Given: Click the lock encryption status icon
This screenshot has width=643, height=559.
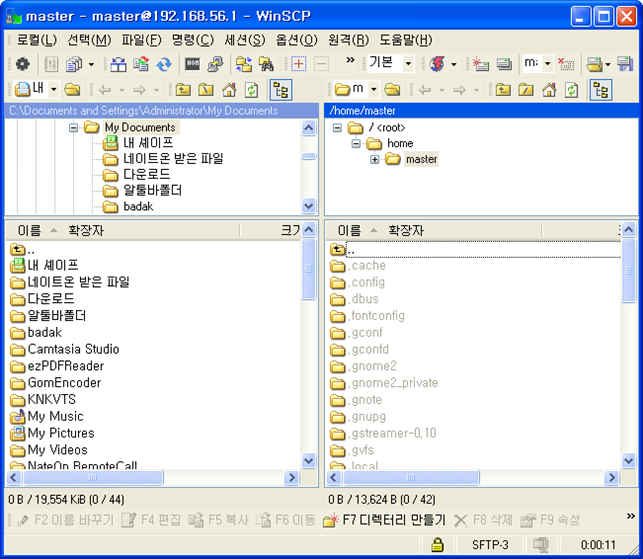Looking at the screenshot, I should [438, 545].
